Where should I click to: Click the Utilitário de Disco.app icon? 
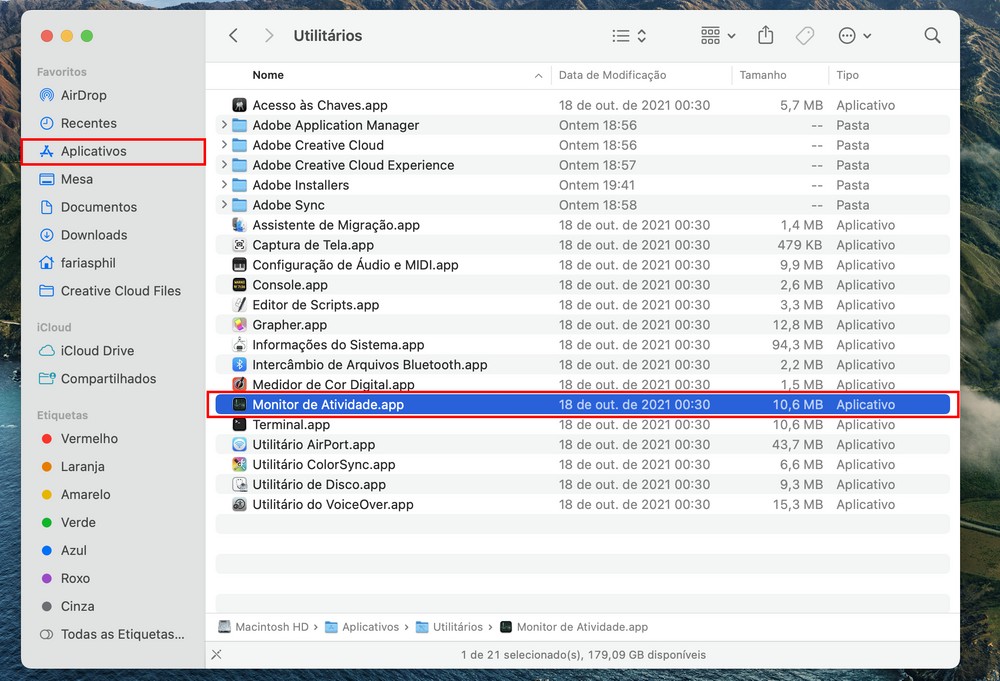[x=239, y=485]
